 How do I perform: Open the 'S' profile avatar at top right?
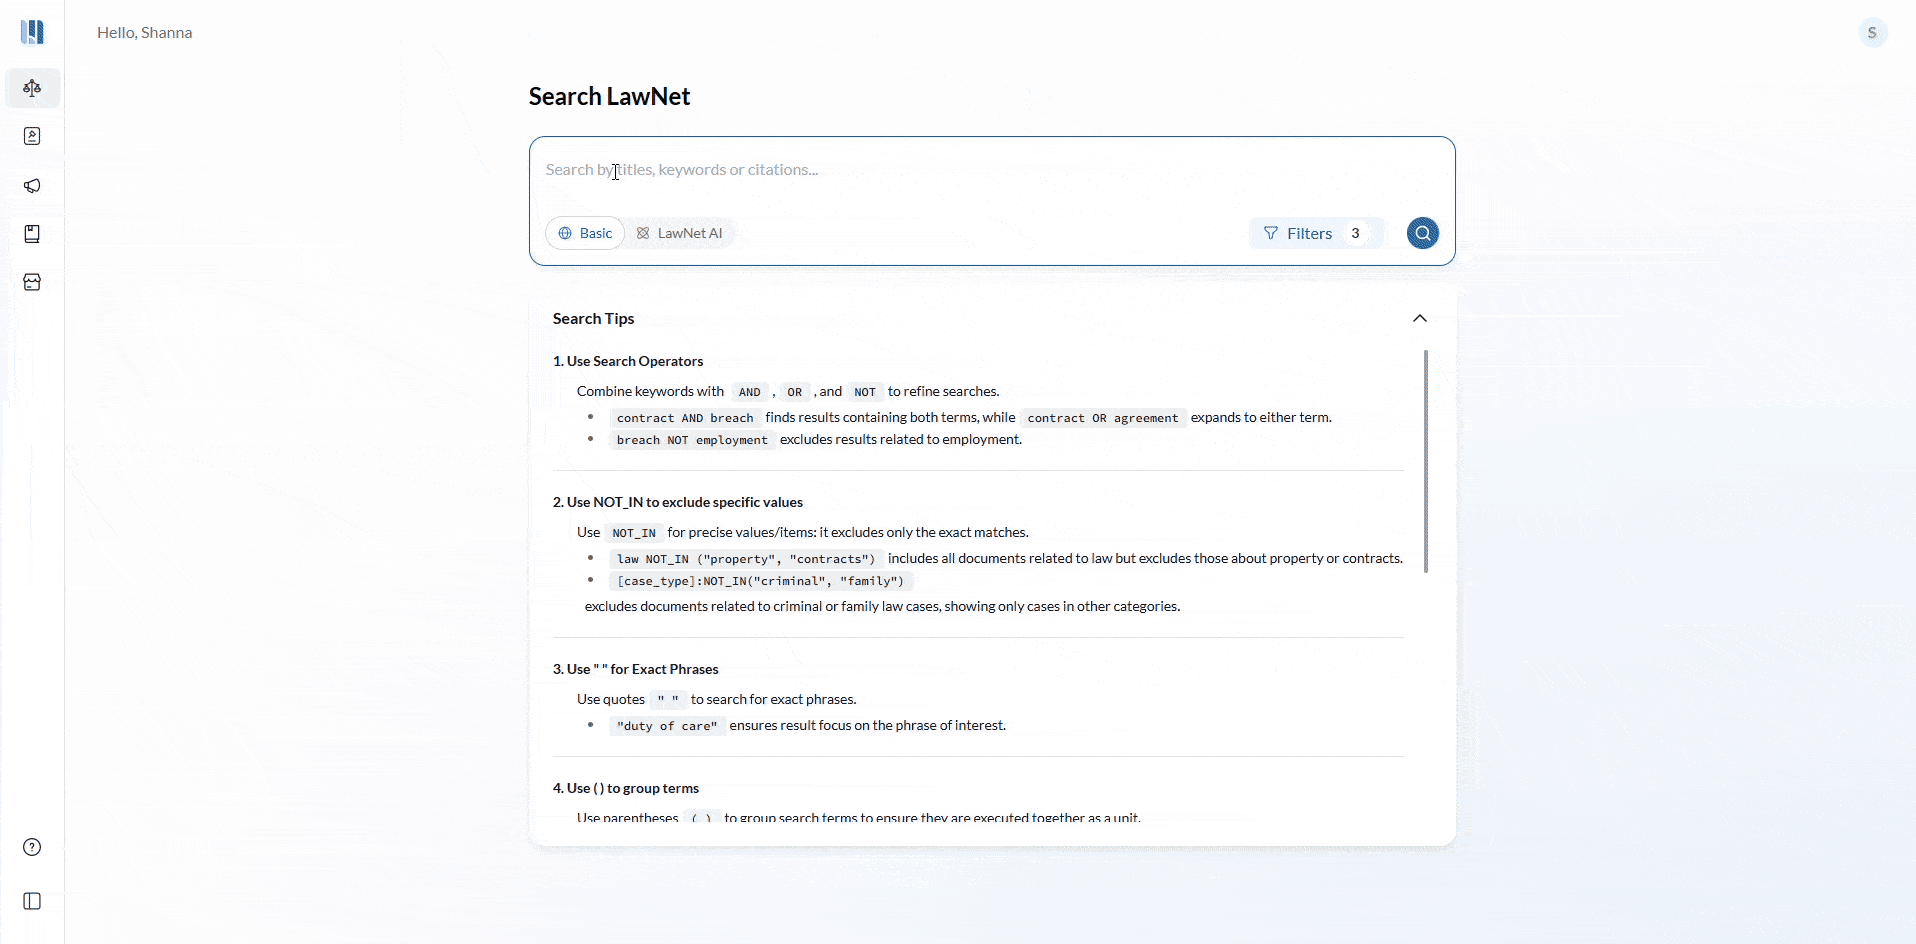pyautogui.click(x=1872, y=32)
